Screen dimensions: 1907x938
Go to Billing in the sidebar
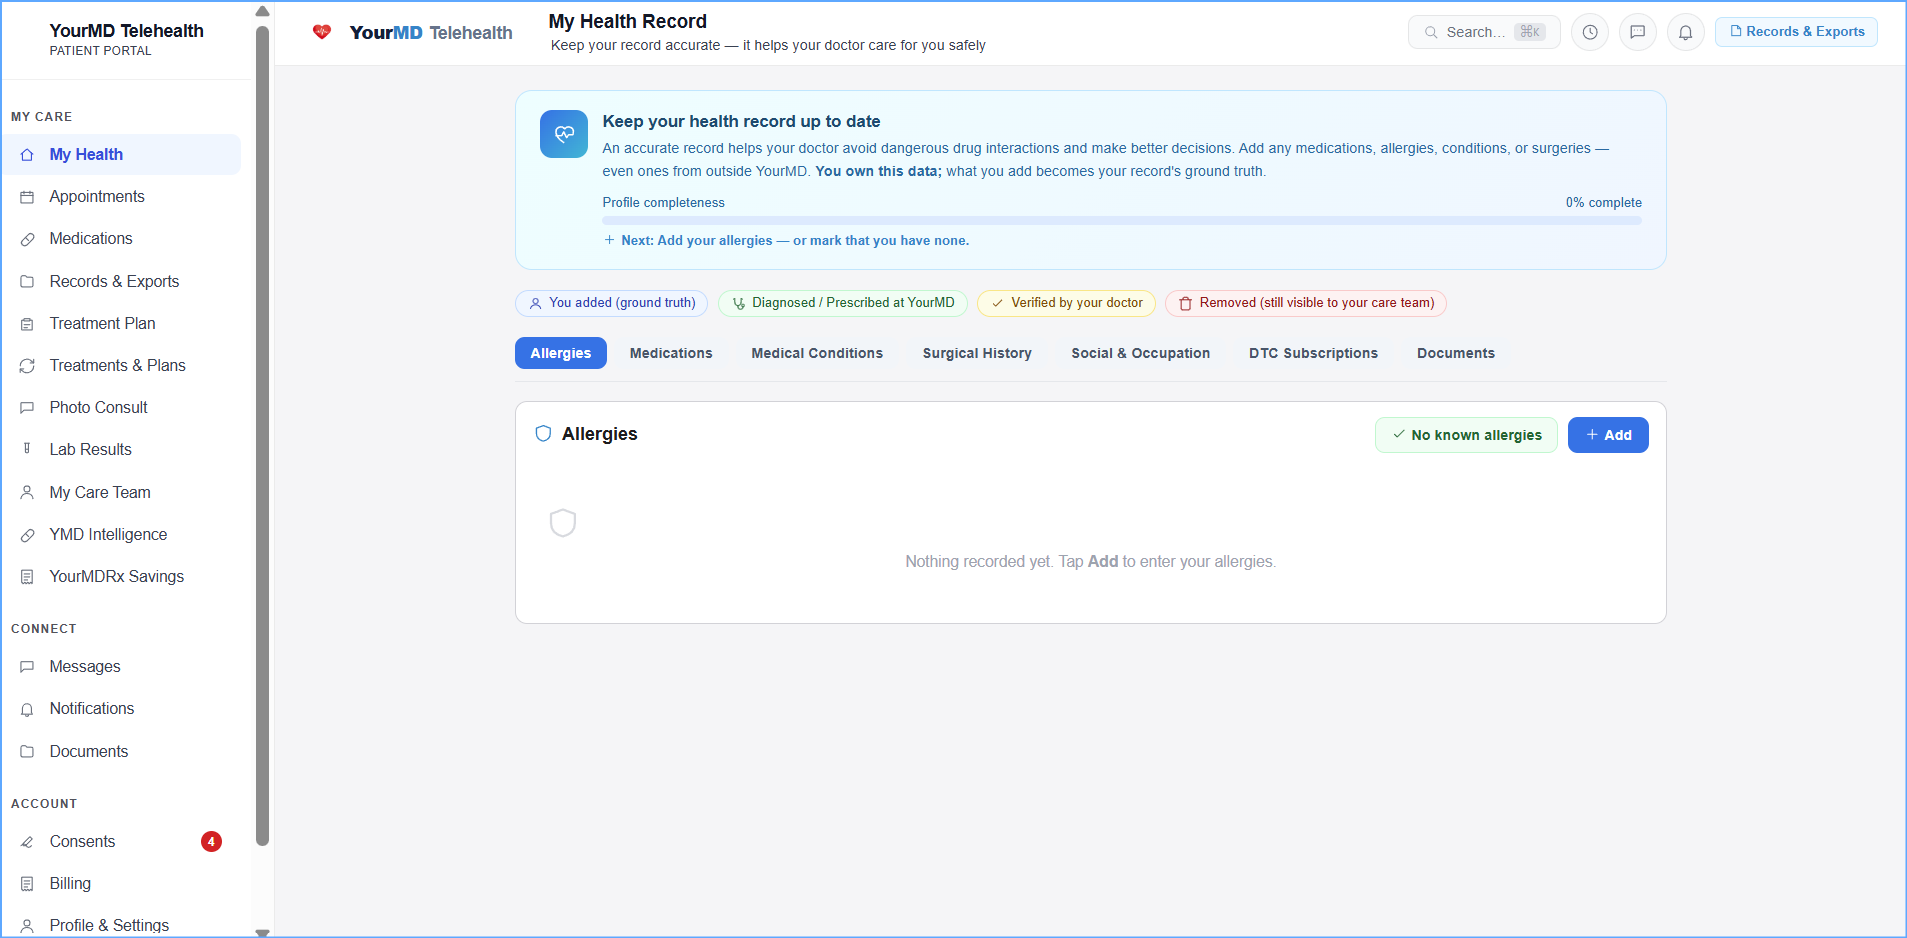121,884
